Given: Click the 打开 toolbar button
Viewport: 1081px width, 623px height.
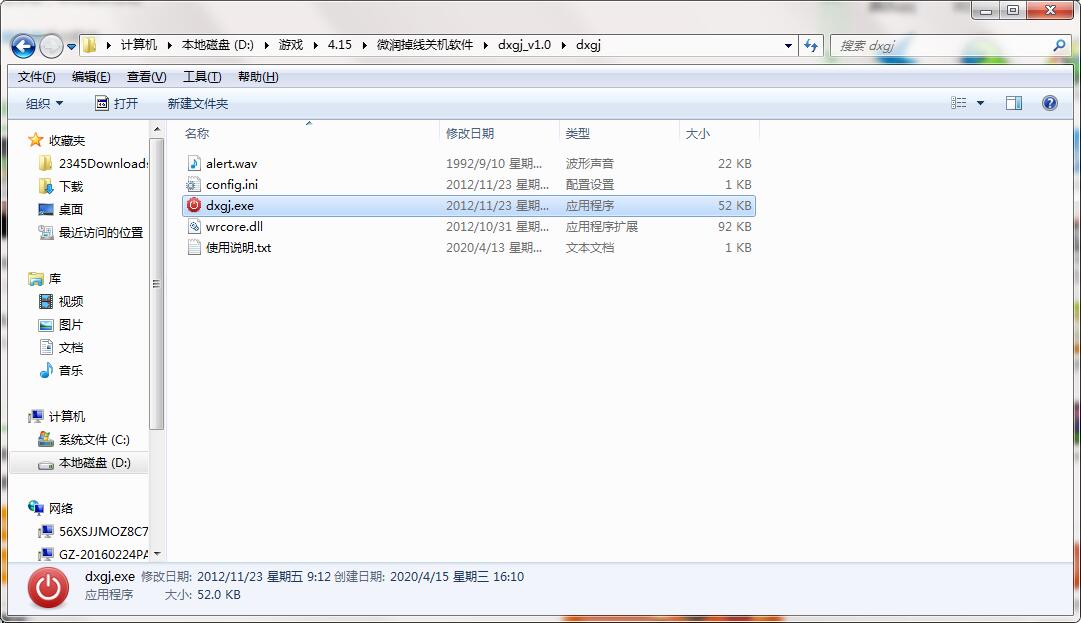Looking at the screenshot, I should click(x=119, y=102).
